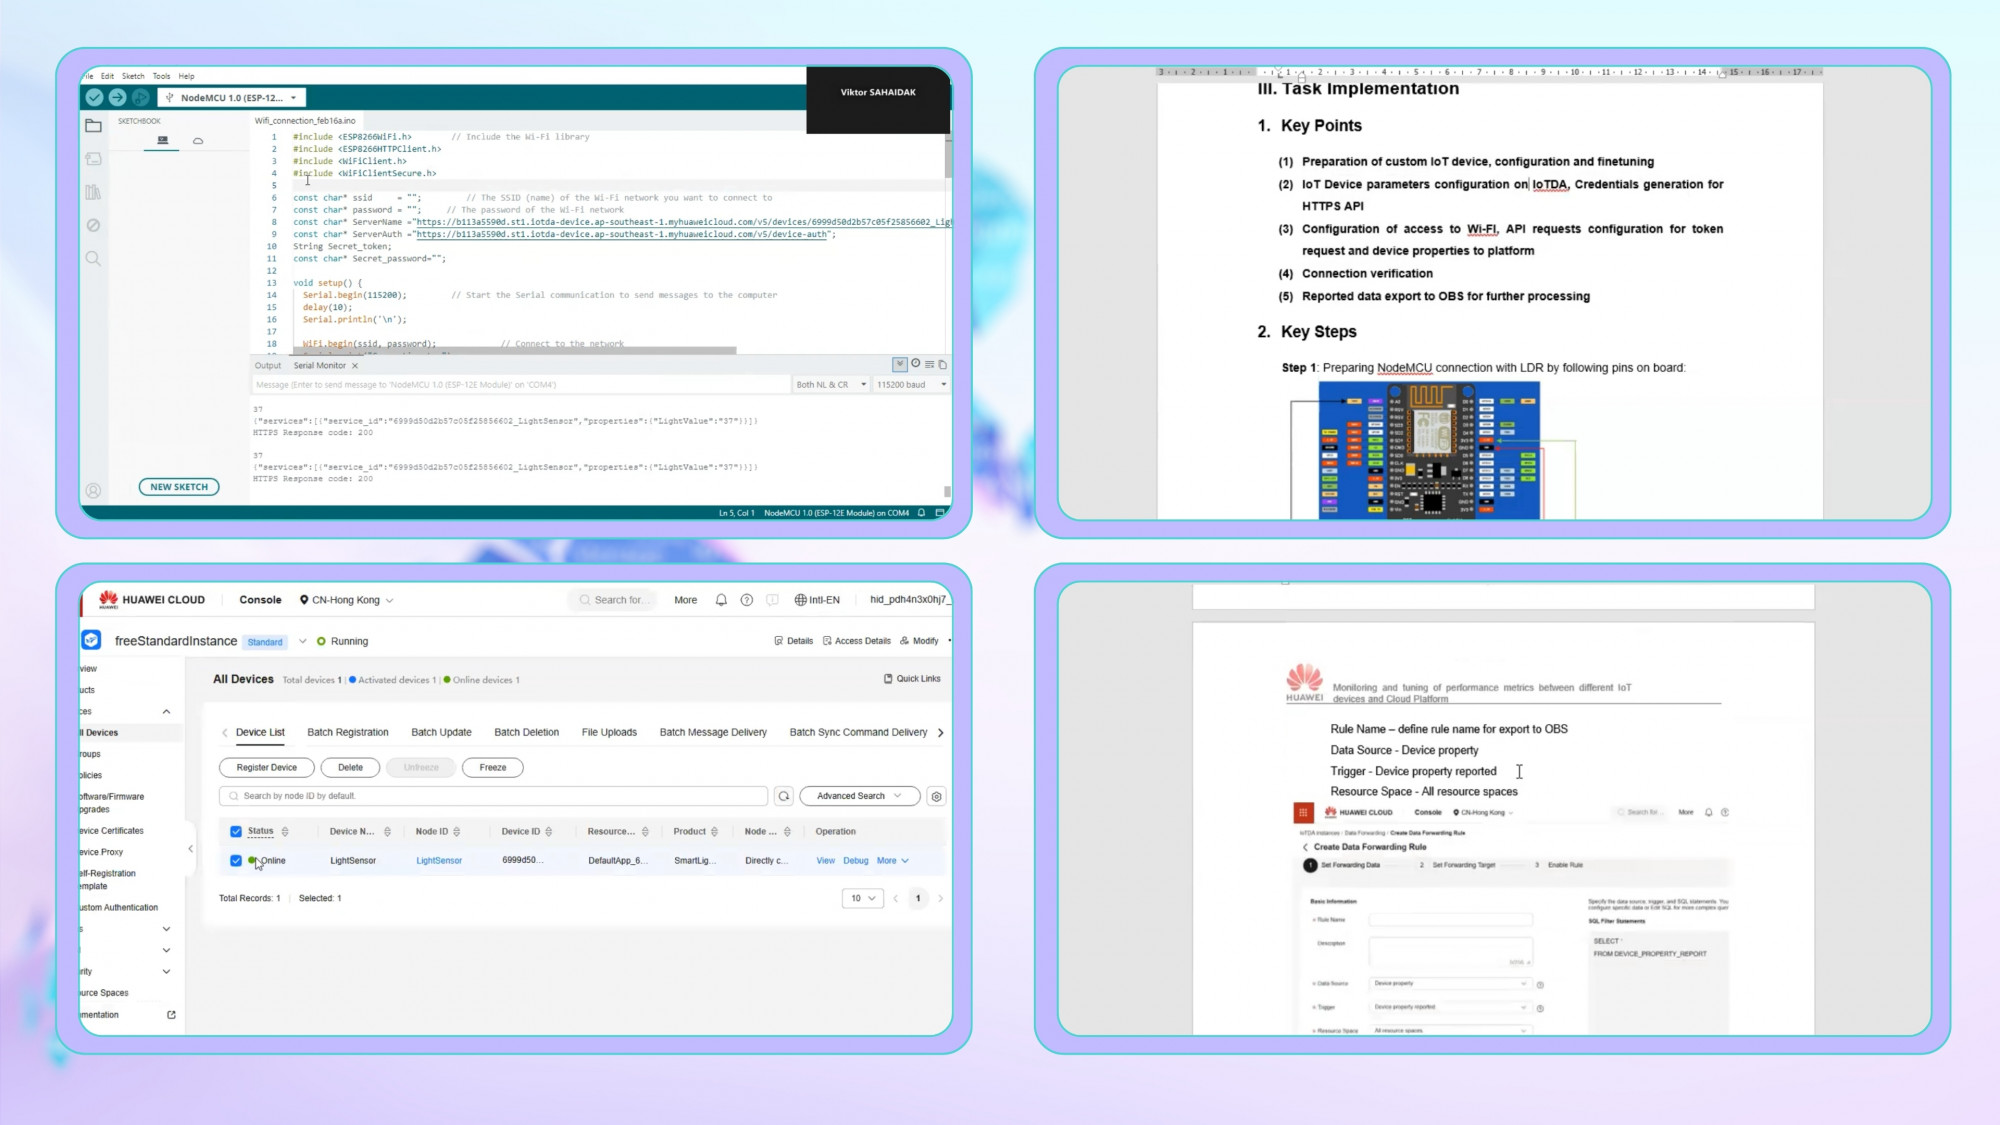Click the Arduino Upload arrow button
Viewport: 2000px width, 1125px height.
117,97
